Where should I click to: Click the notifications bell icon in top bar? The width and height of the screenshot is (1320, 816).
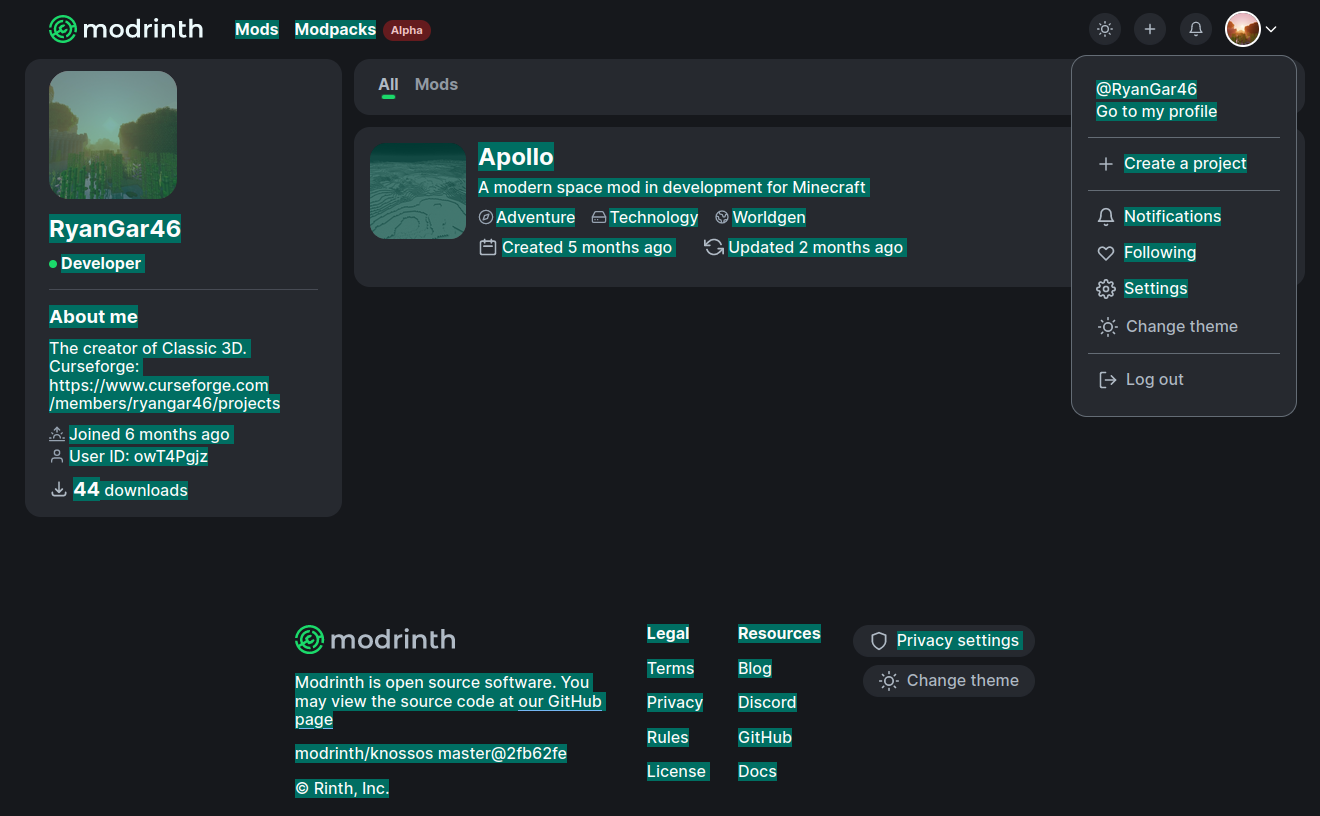1195,28
